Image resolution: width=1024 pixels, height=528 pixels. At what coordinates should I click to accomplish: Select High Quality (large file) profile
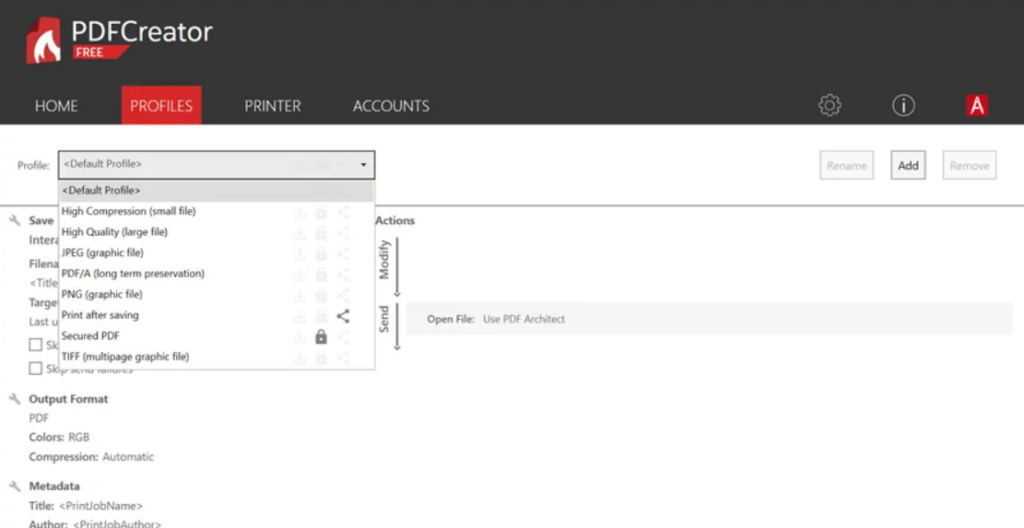click(x=216, y=232)
